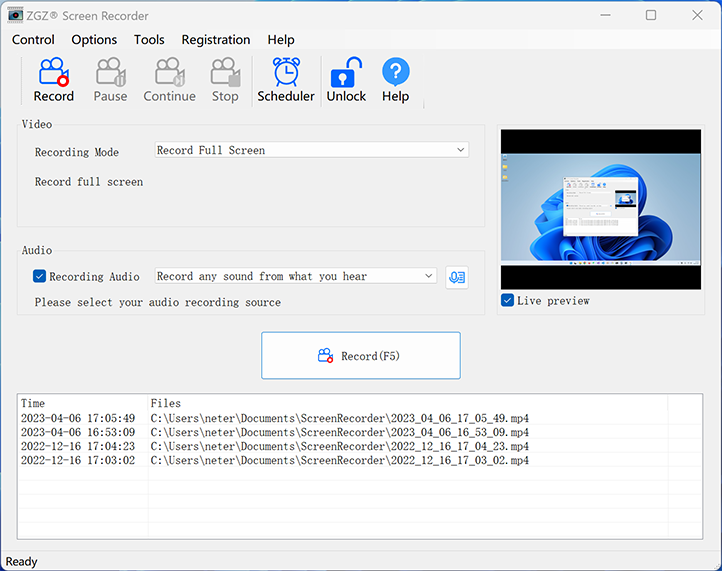The height and width of the screenshot is (571, 722).
Task: Maximize the Screen Recorder window
Action: [x=651, y=15]
